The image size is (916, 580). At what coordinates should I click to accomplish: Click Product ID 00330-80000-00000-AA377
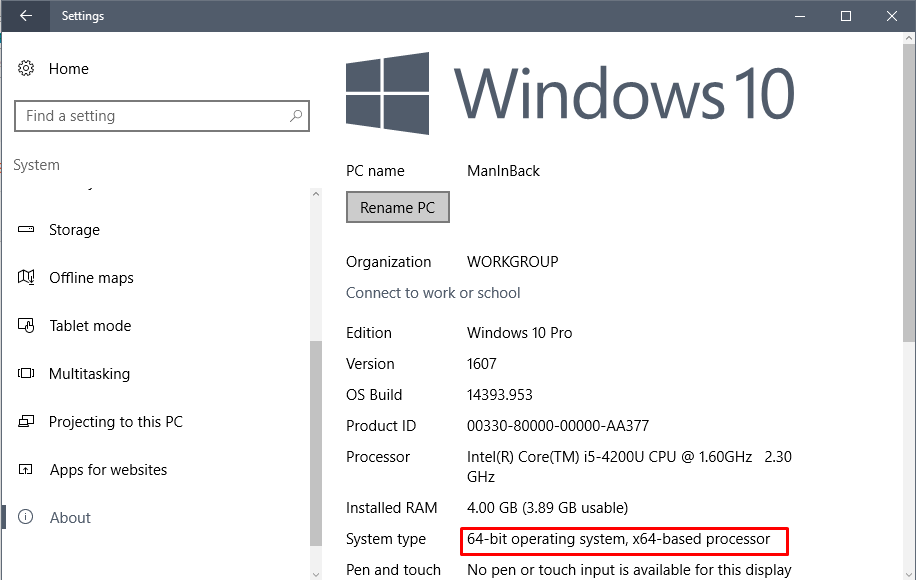point(558,426)
